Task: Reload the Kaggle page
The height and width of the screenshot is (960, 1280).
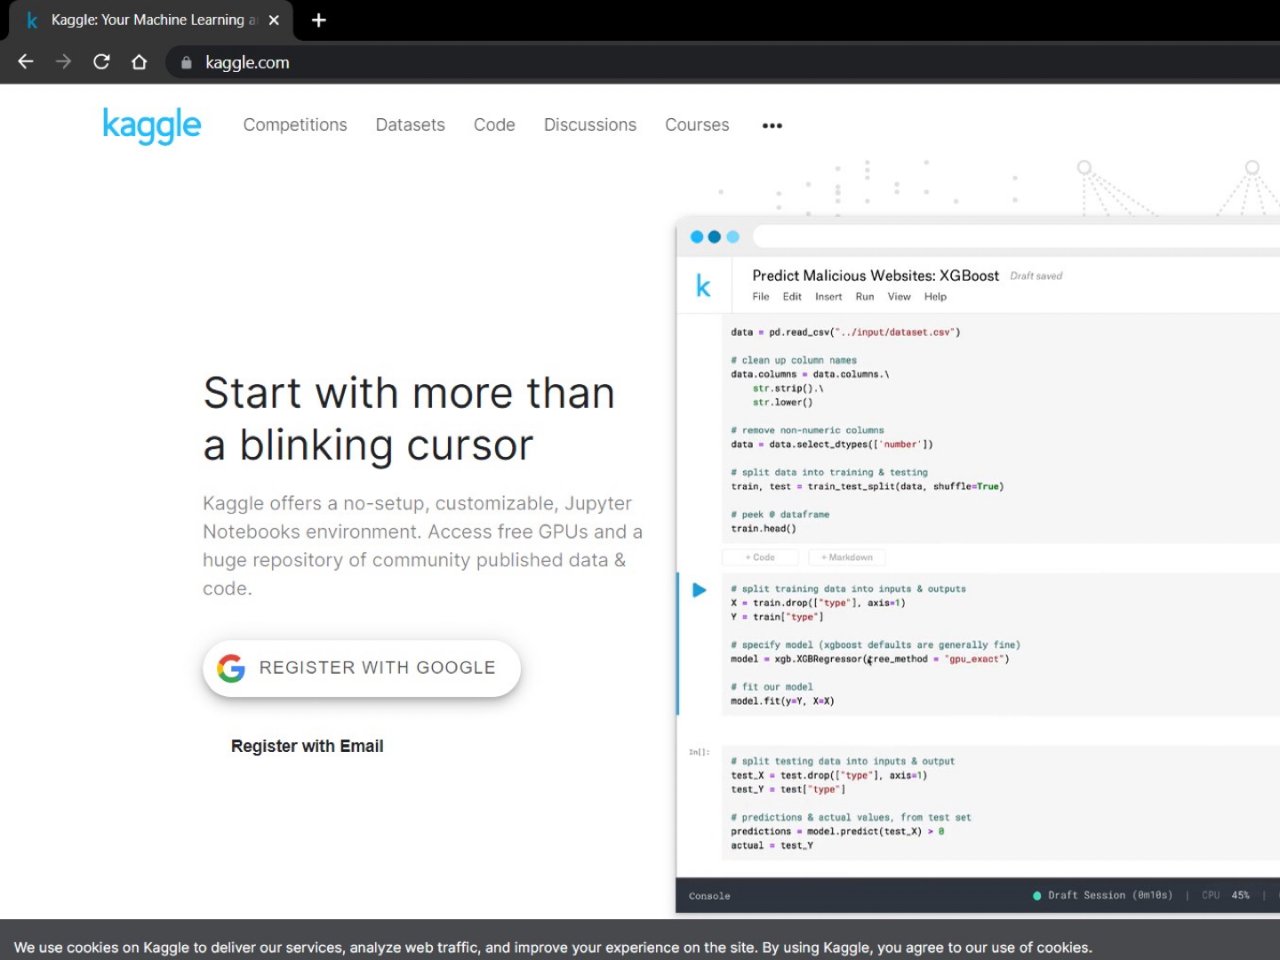Action: point(101,62)
